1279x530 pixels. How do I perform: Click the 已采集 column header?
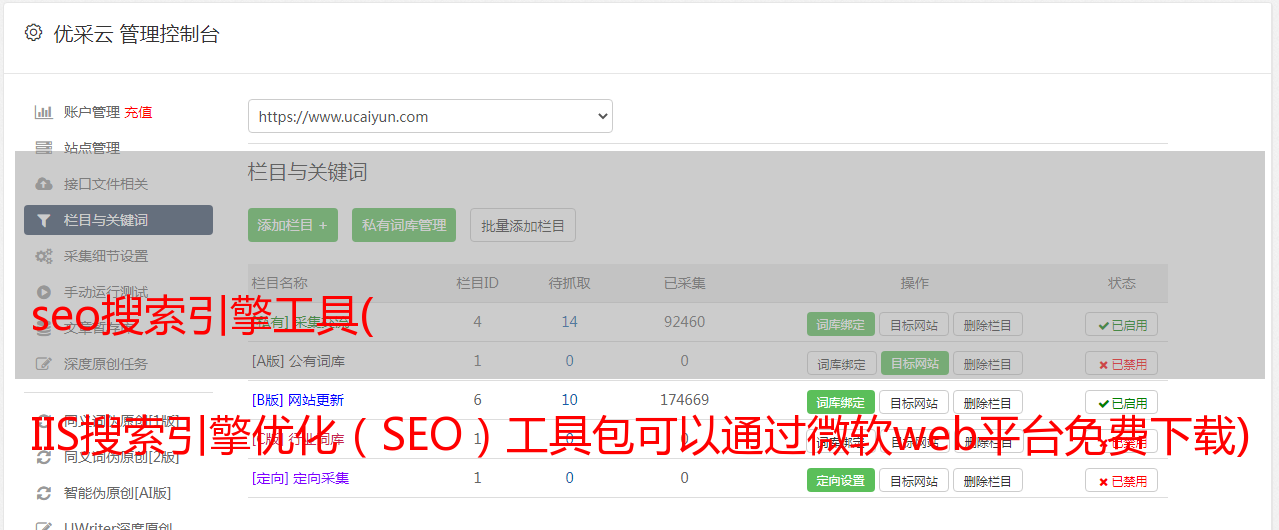pos(684,283)
